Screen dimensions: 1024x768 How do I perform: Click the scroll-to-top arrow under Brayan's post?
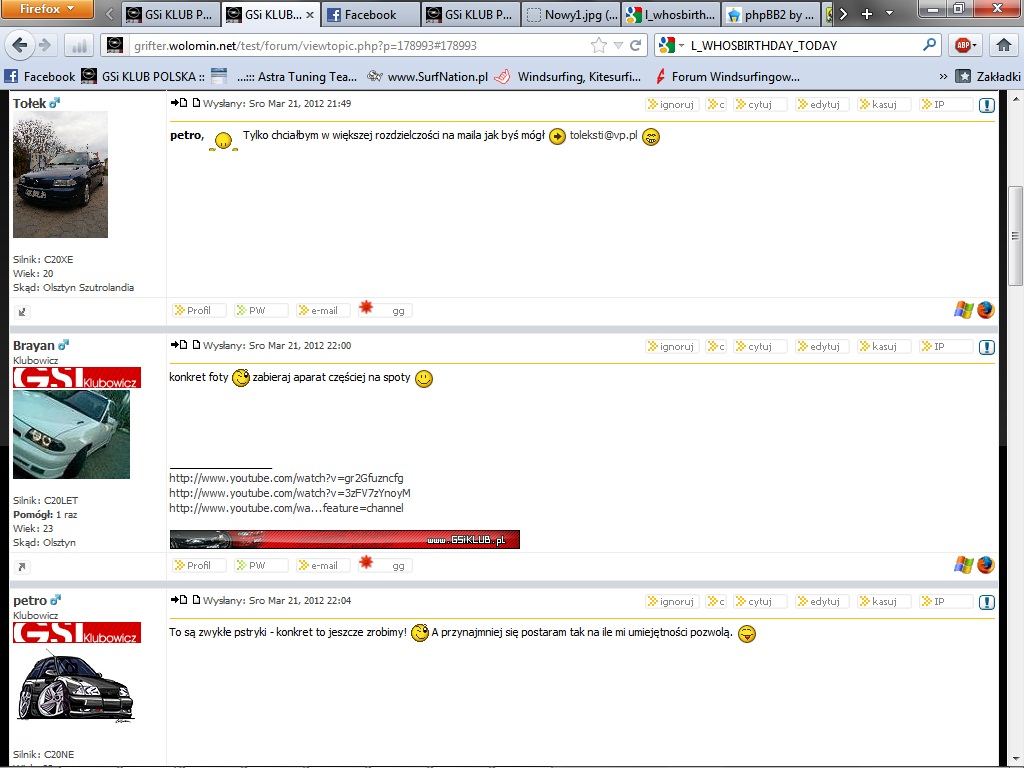tap(22, 567)
